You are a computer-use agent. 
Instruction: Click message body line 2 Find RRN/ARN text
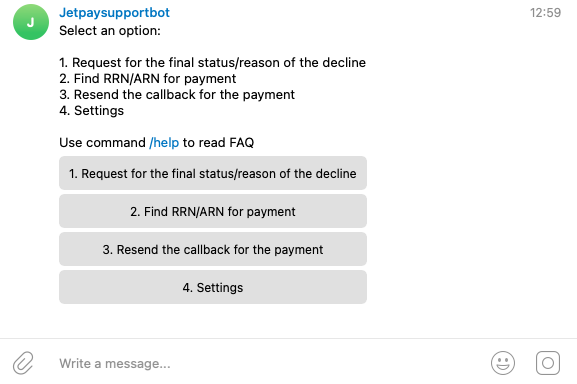pyautogui.click(x=148, y=78)
